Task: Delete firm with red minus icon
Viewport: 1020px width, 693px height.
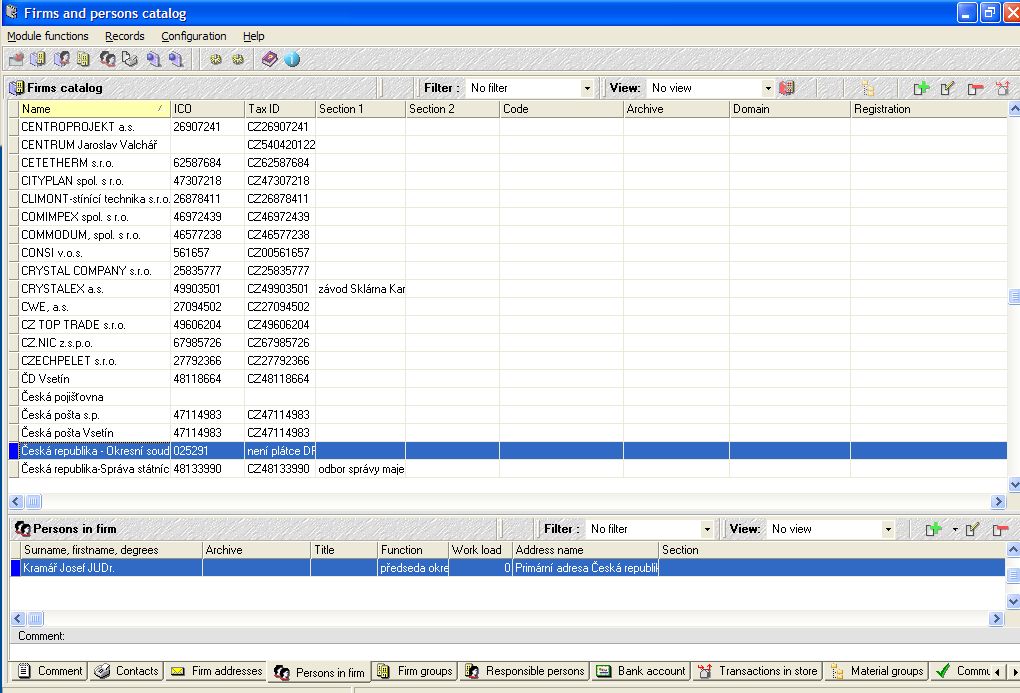Action: coord(975,88)
